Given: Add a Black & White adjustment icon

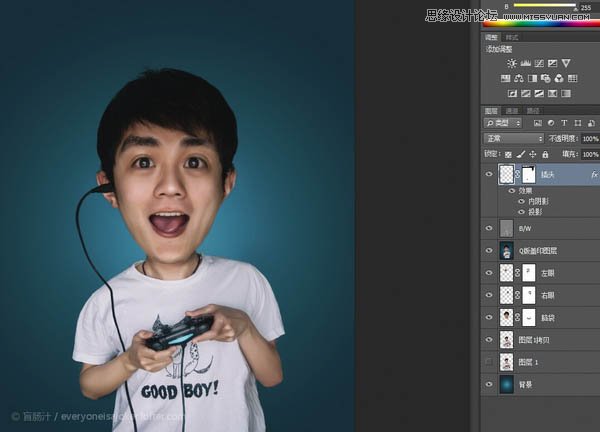Looking at the screenshot, I should pos(532,78).
